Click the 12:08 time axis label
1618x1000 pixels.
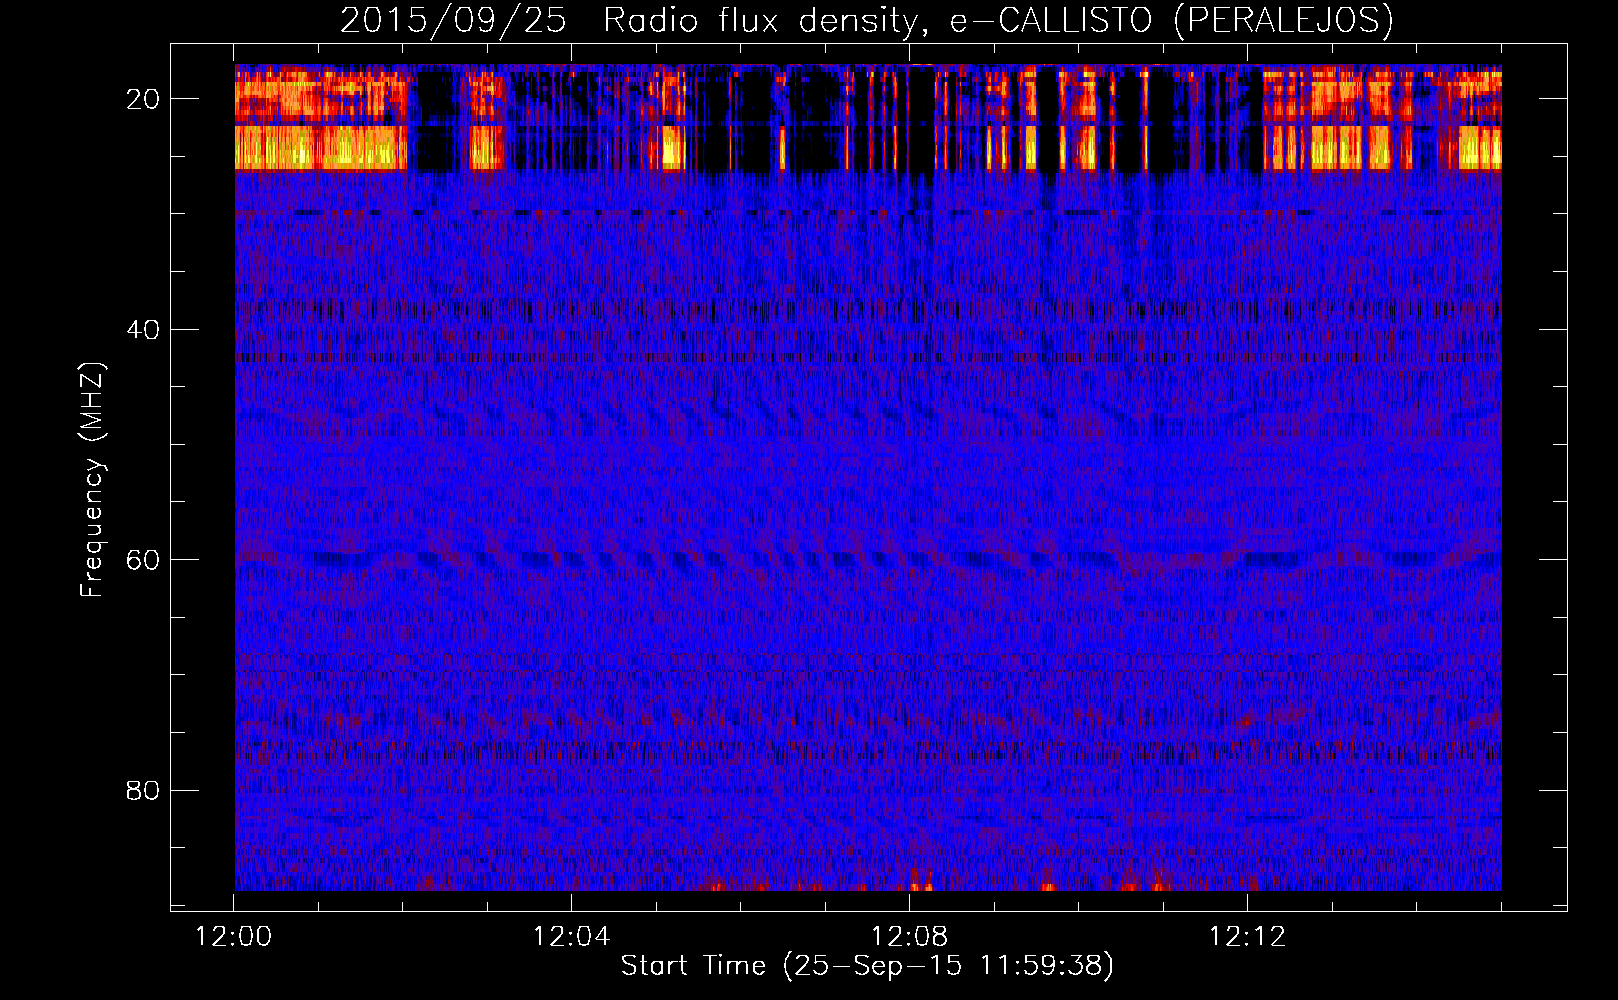tap(909, 937)
